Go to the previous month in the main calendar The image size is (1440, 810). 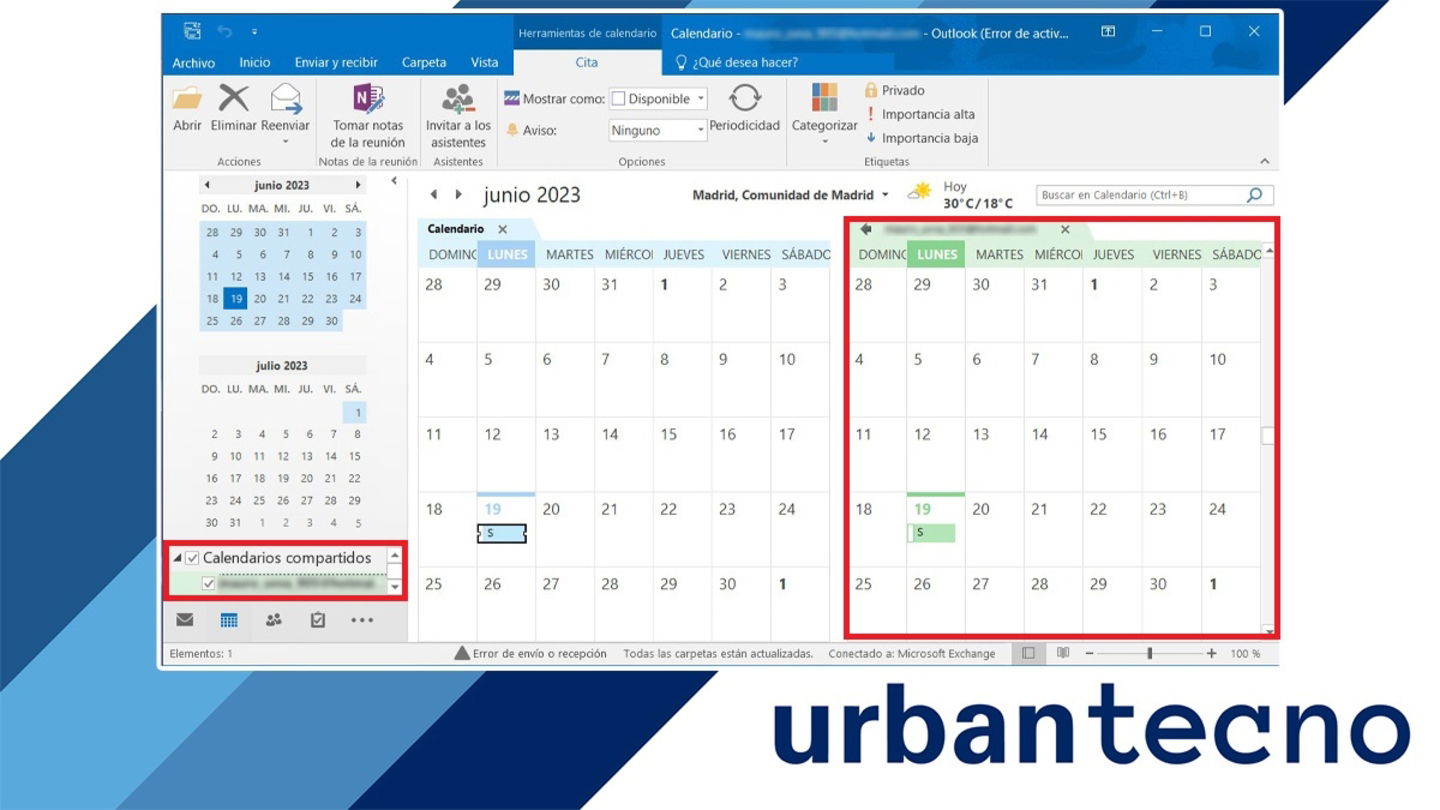(x=434, y=195)
